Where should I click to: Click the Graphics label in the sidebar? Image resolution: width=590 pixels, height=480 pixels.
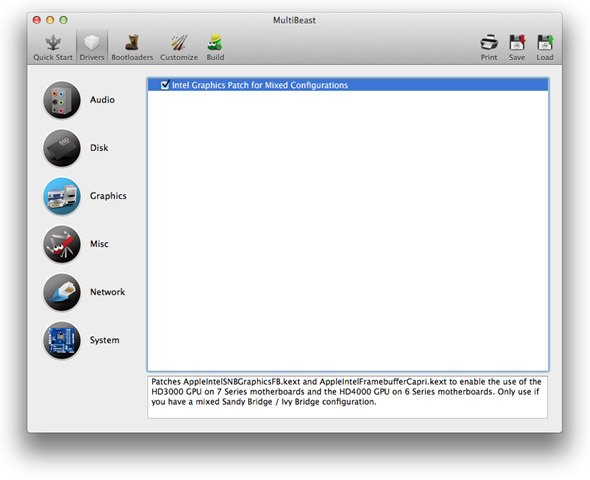click(x=108, y=196)
